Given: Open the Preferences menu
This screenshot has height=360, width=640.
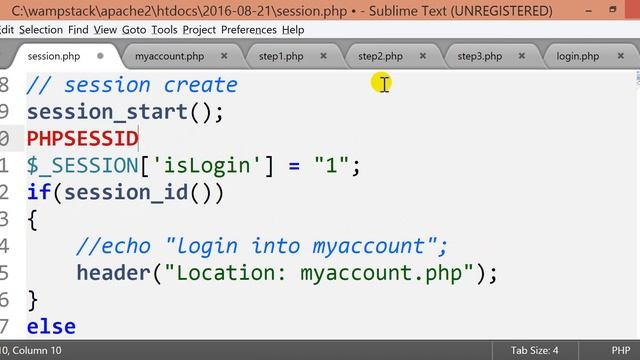Looking at the screenshot, I should pyautogui.click(x=249, y=30).
